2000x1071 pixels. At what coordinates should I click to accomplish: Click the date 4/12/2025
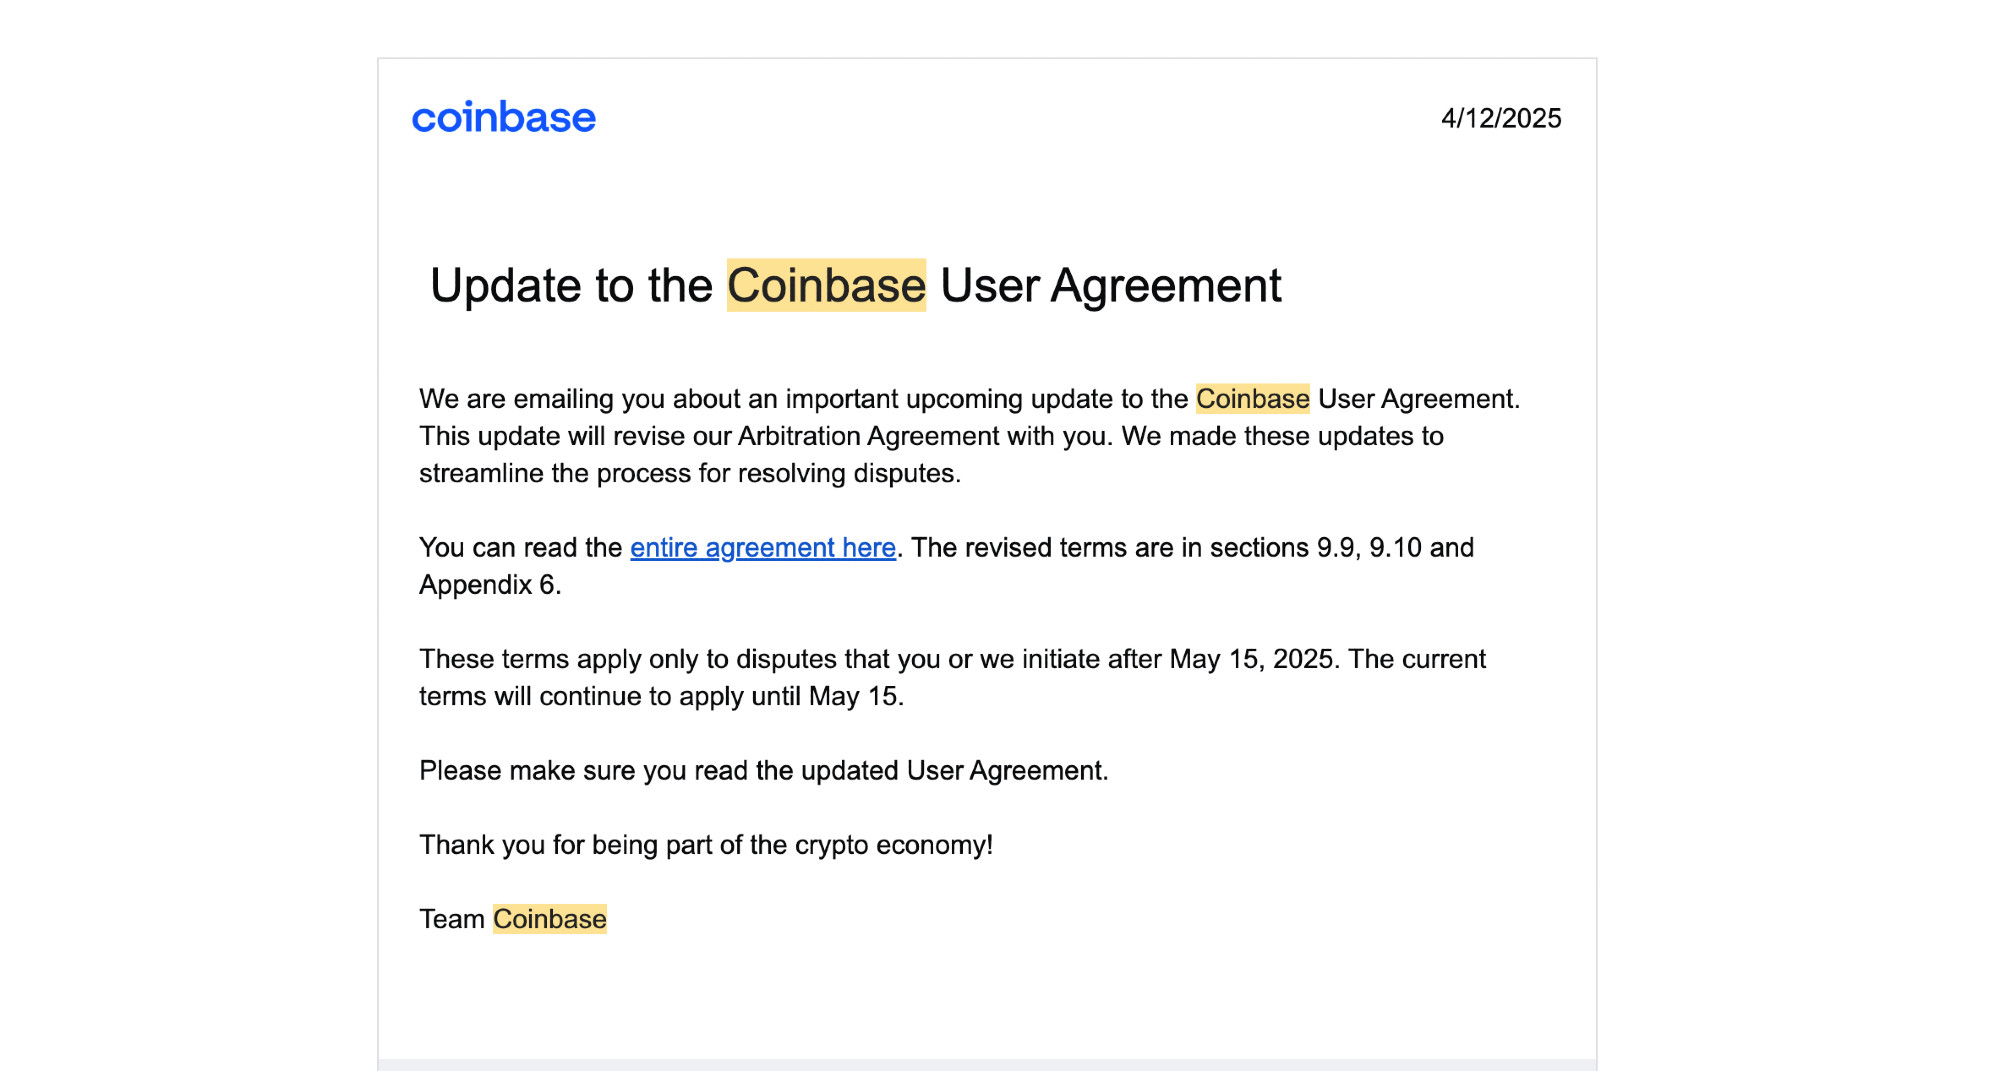1501,118
